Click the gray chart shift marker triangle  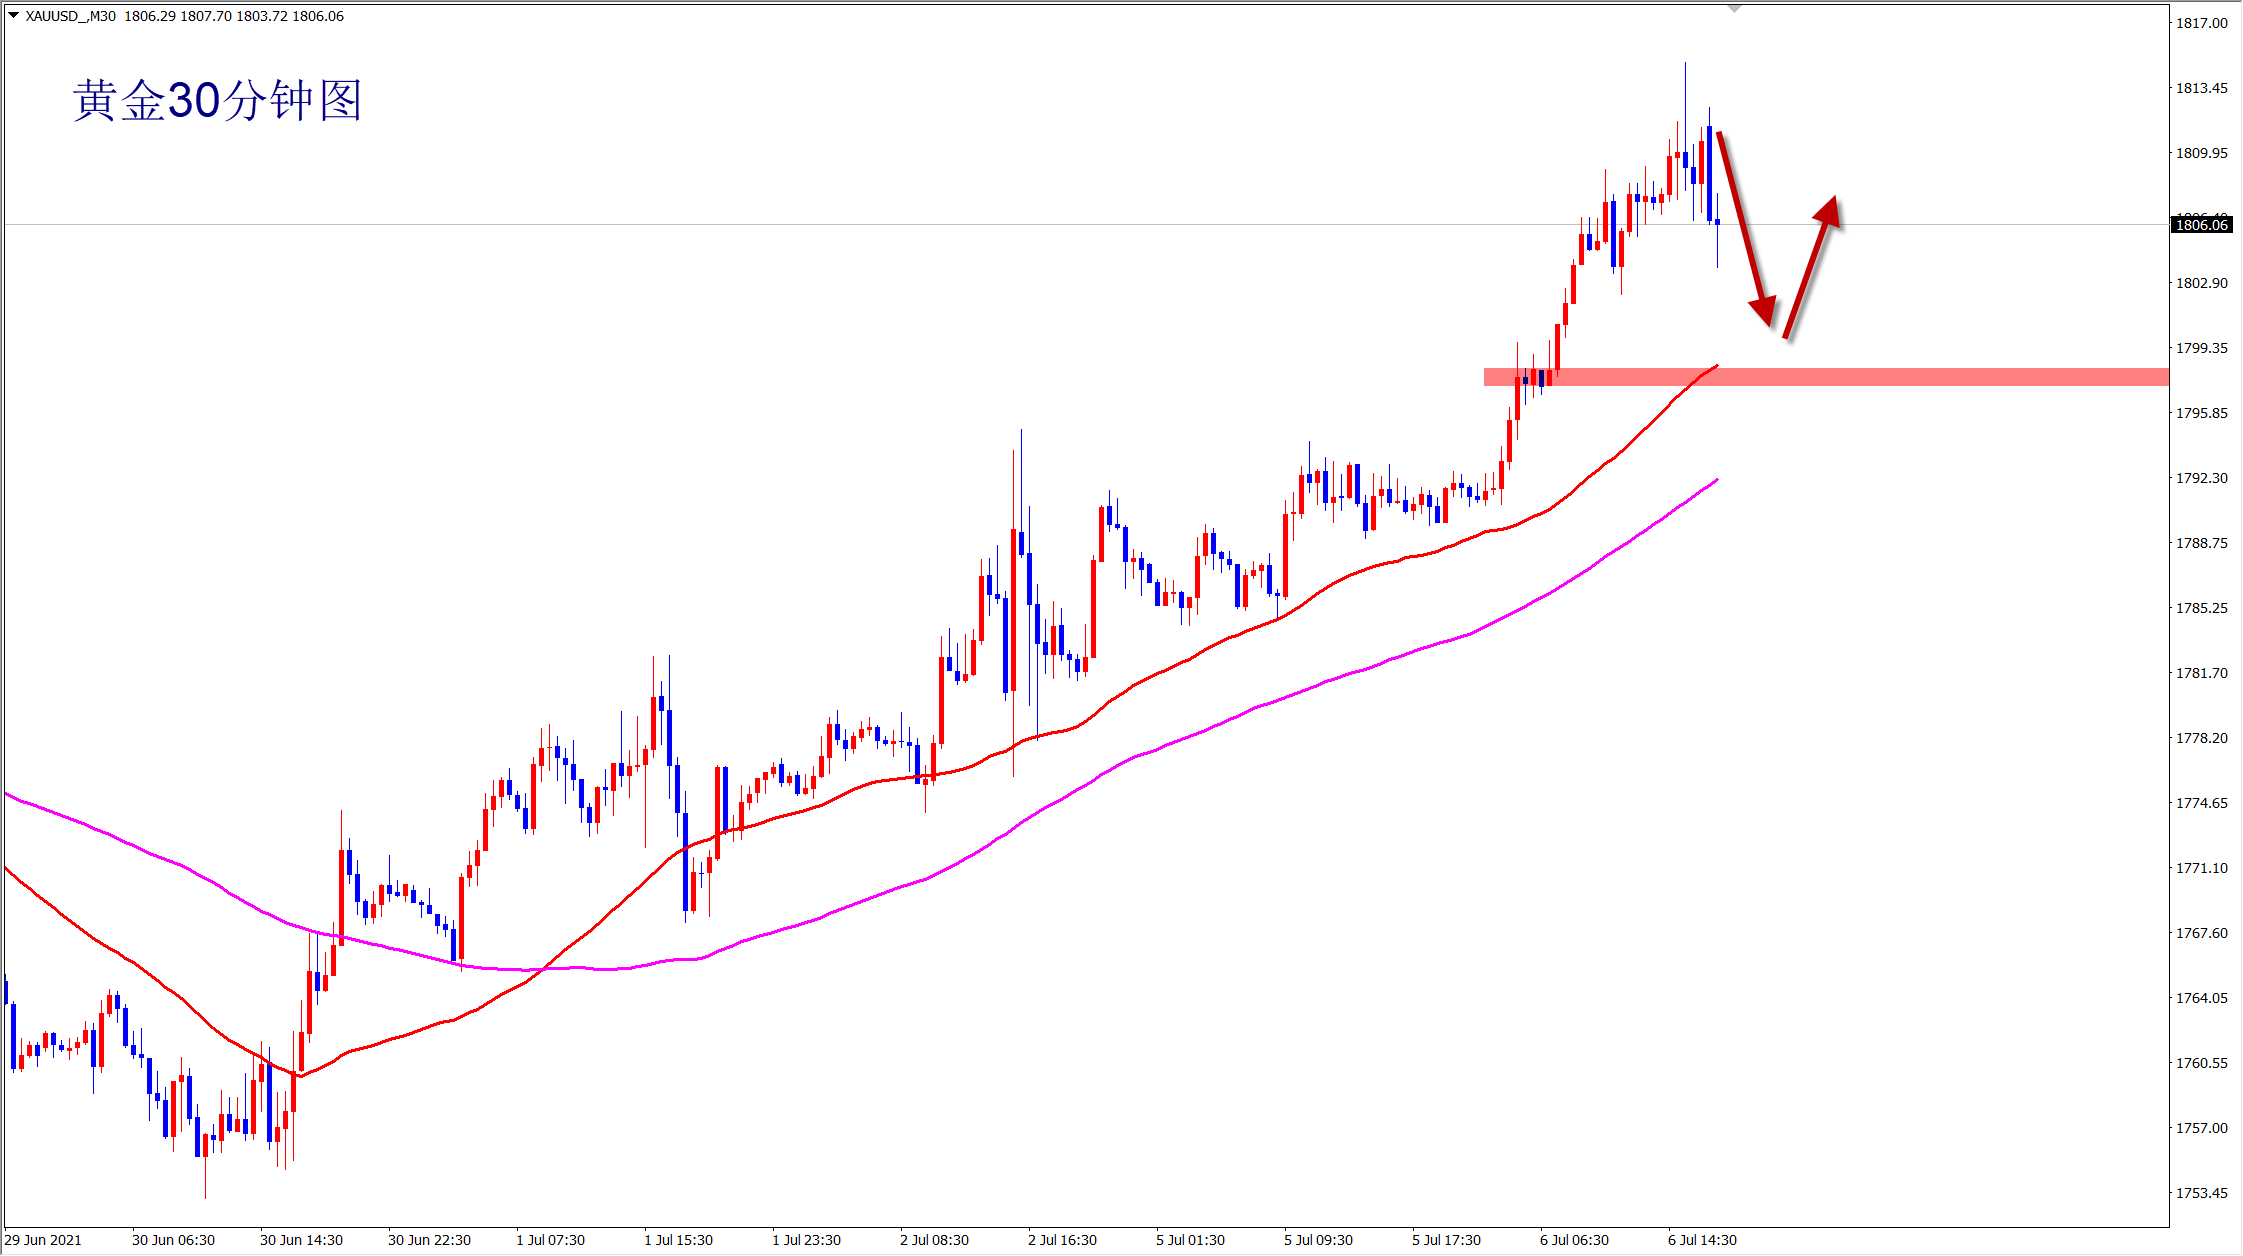point(1735,8)
